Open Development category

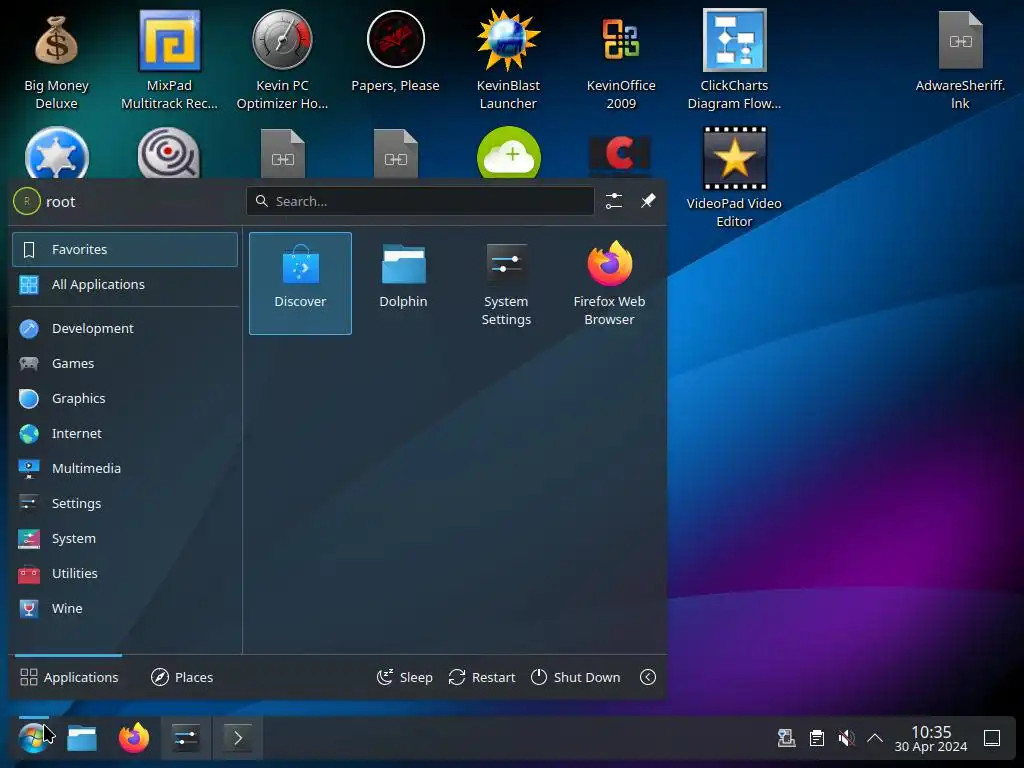pyautogui.click(x=125, y=328)
